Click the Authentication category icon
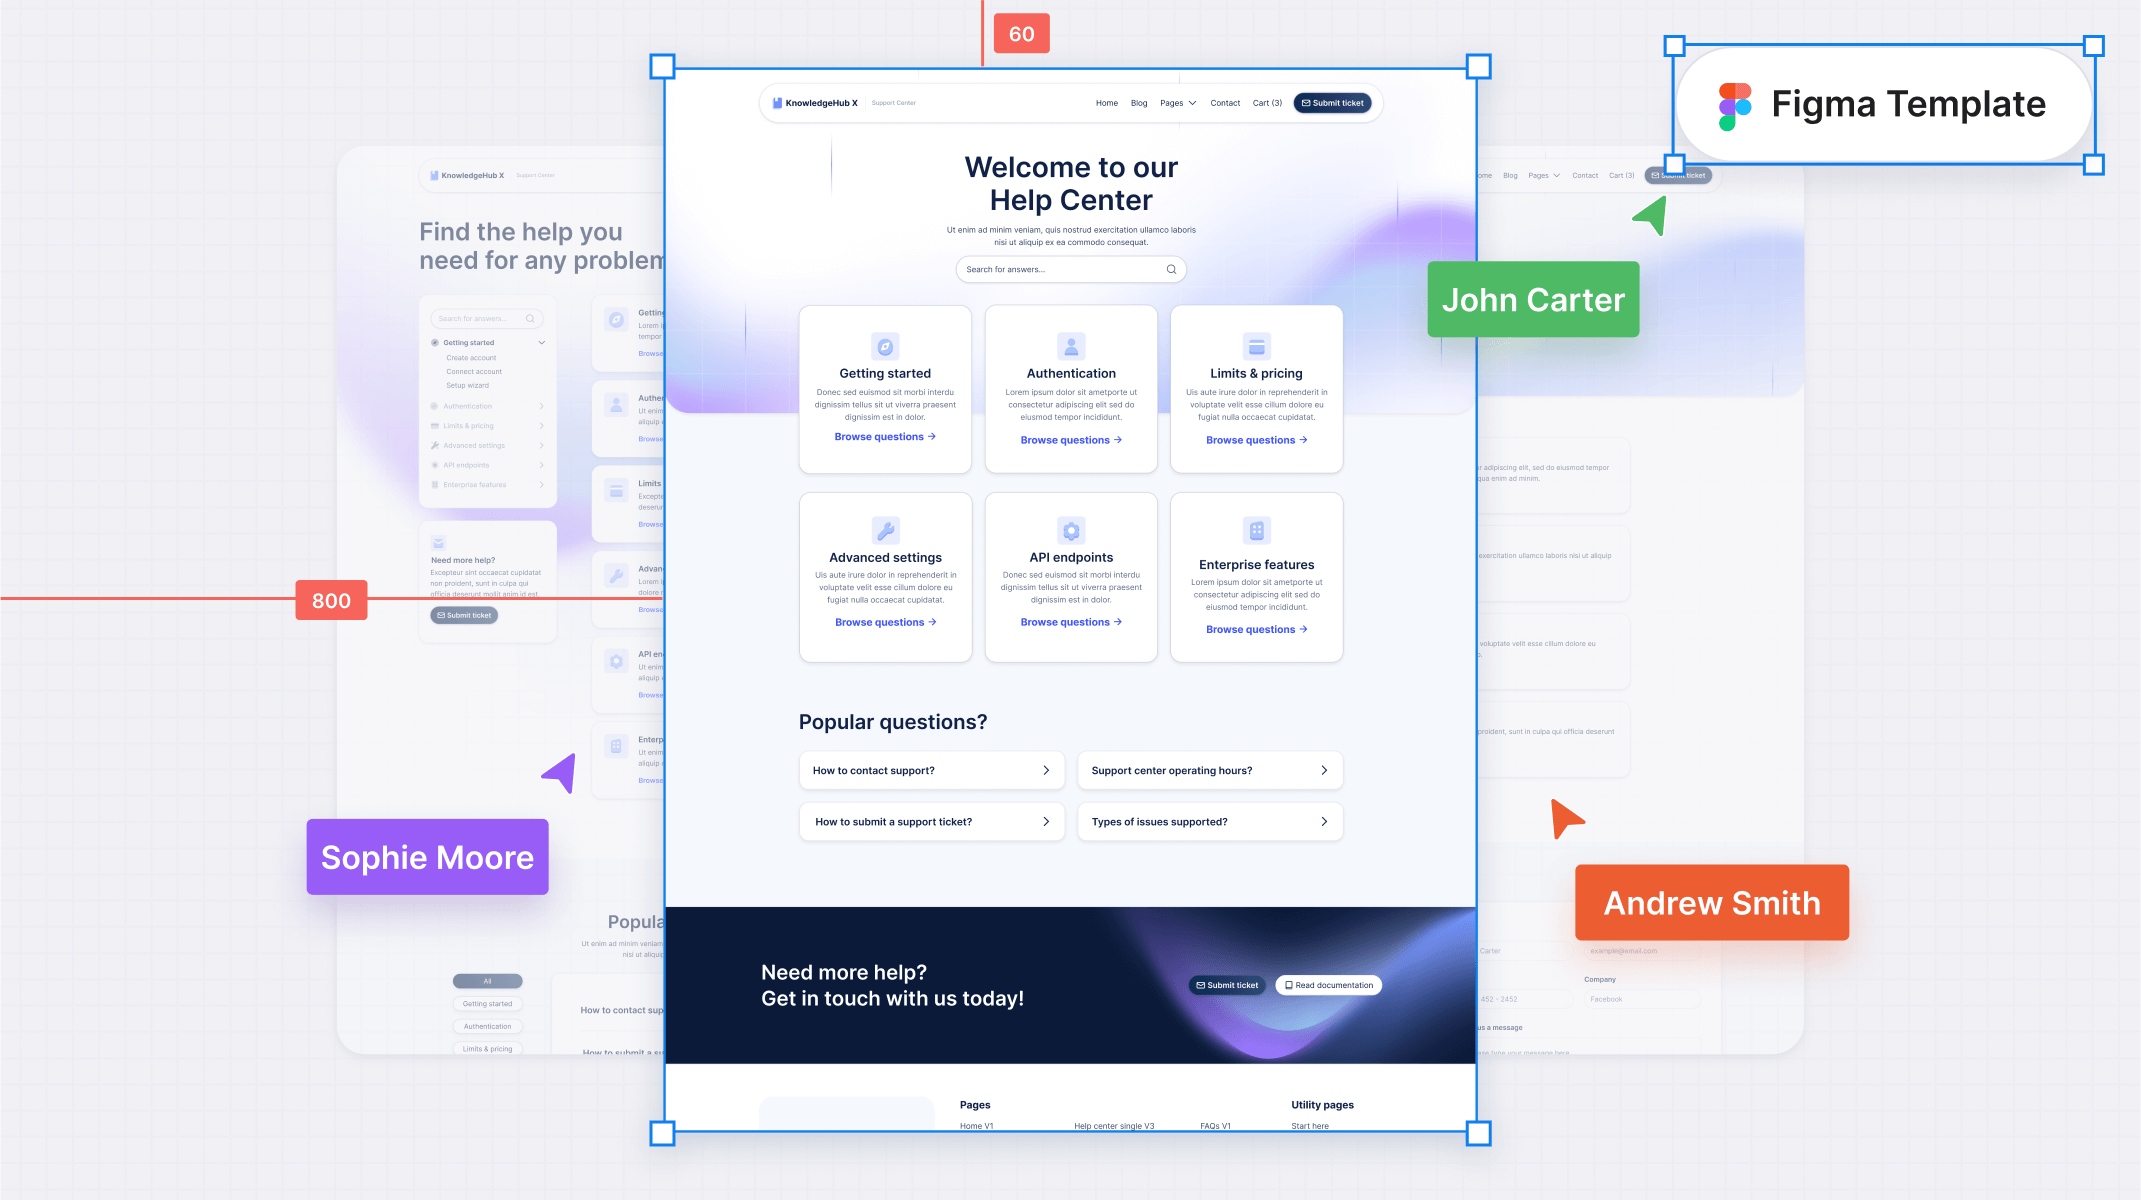The width and height of the screenshot is (2141, 1201). [1069, 345]
